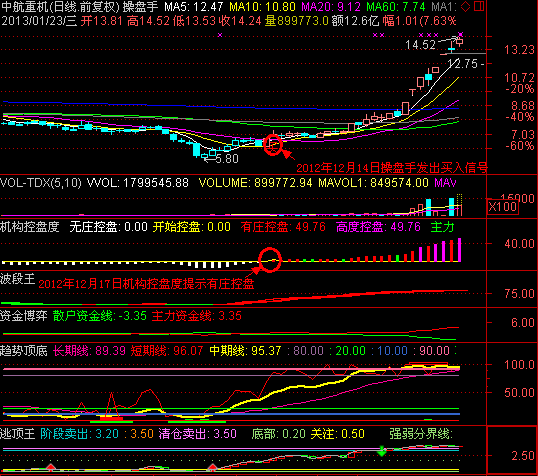Image resolution: width=538 pixels, height=476 pixels.
Task: Click the X100 volume scale box
Action: click(x=503, y=207)
